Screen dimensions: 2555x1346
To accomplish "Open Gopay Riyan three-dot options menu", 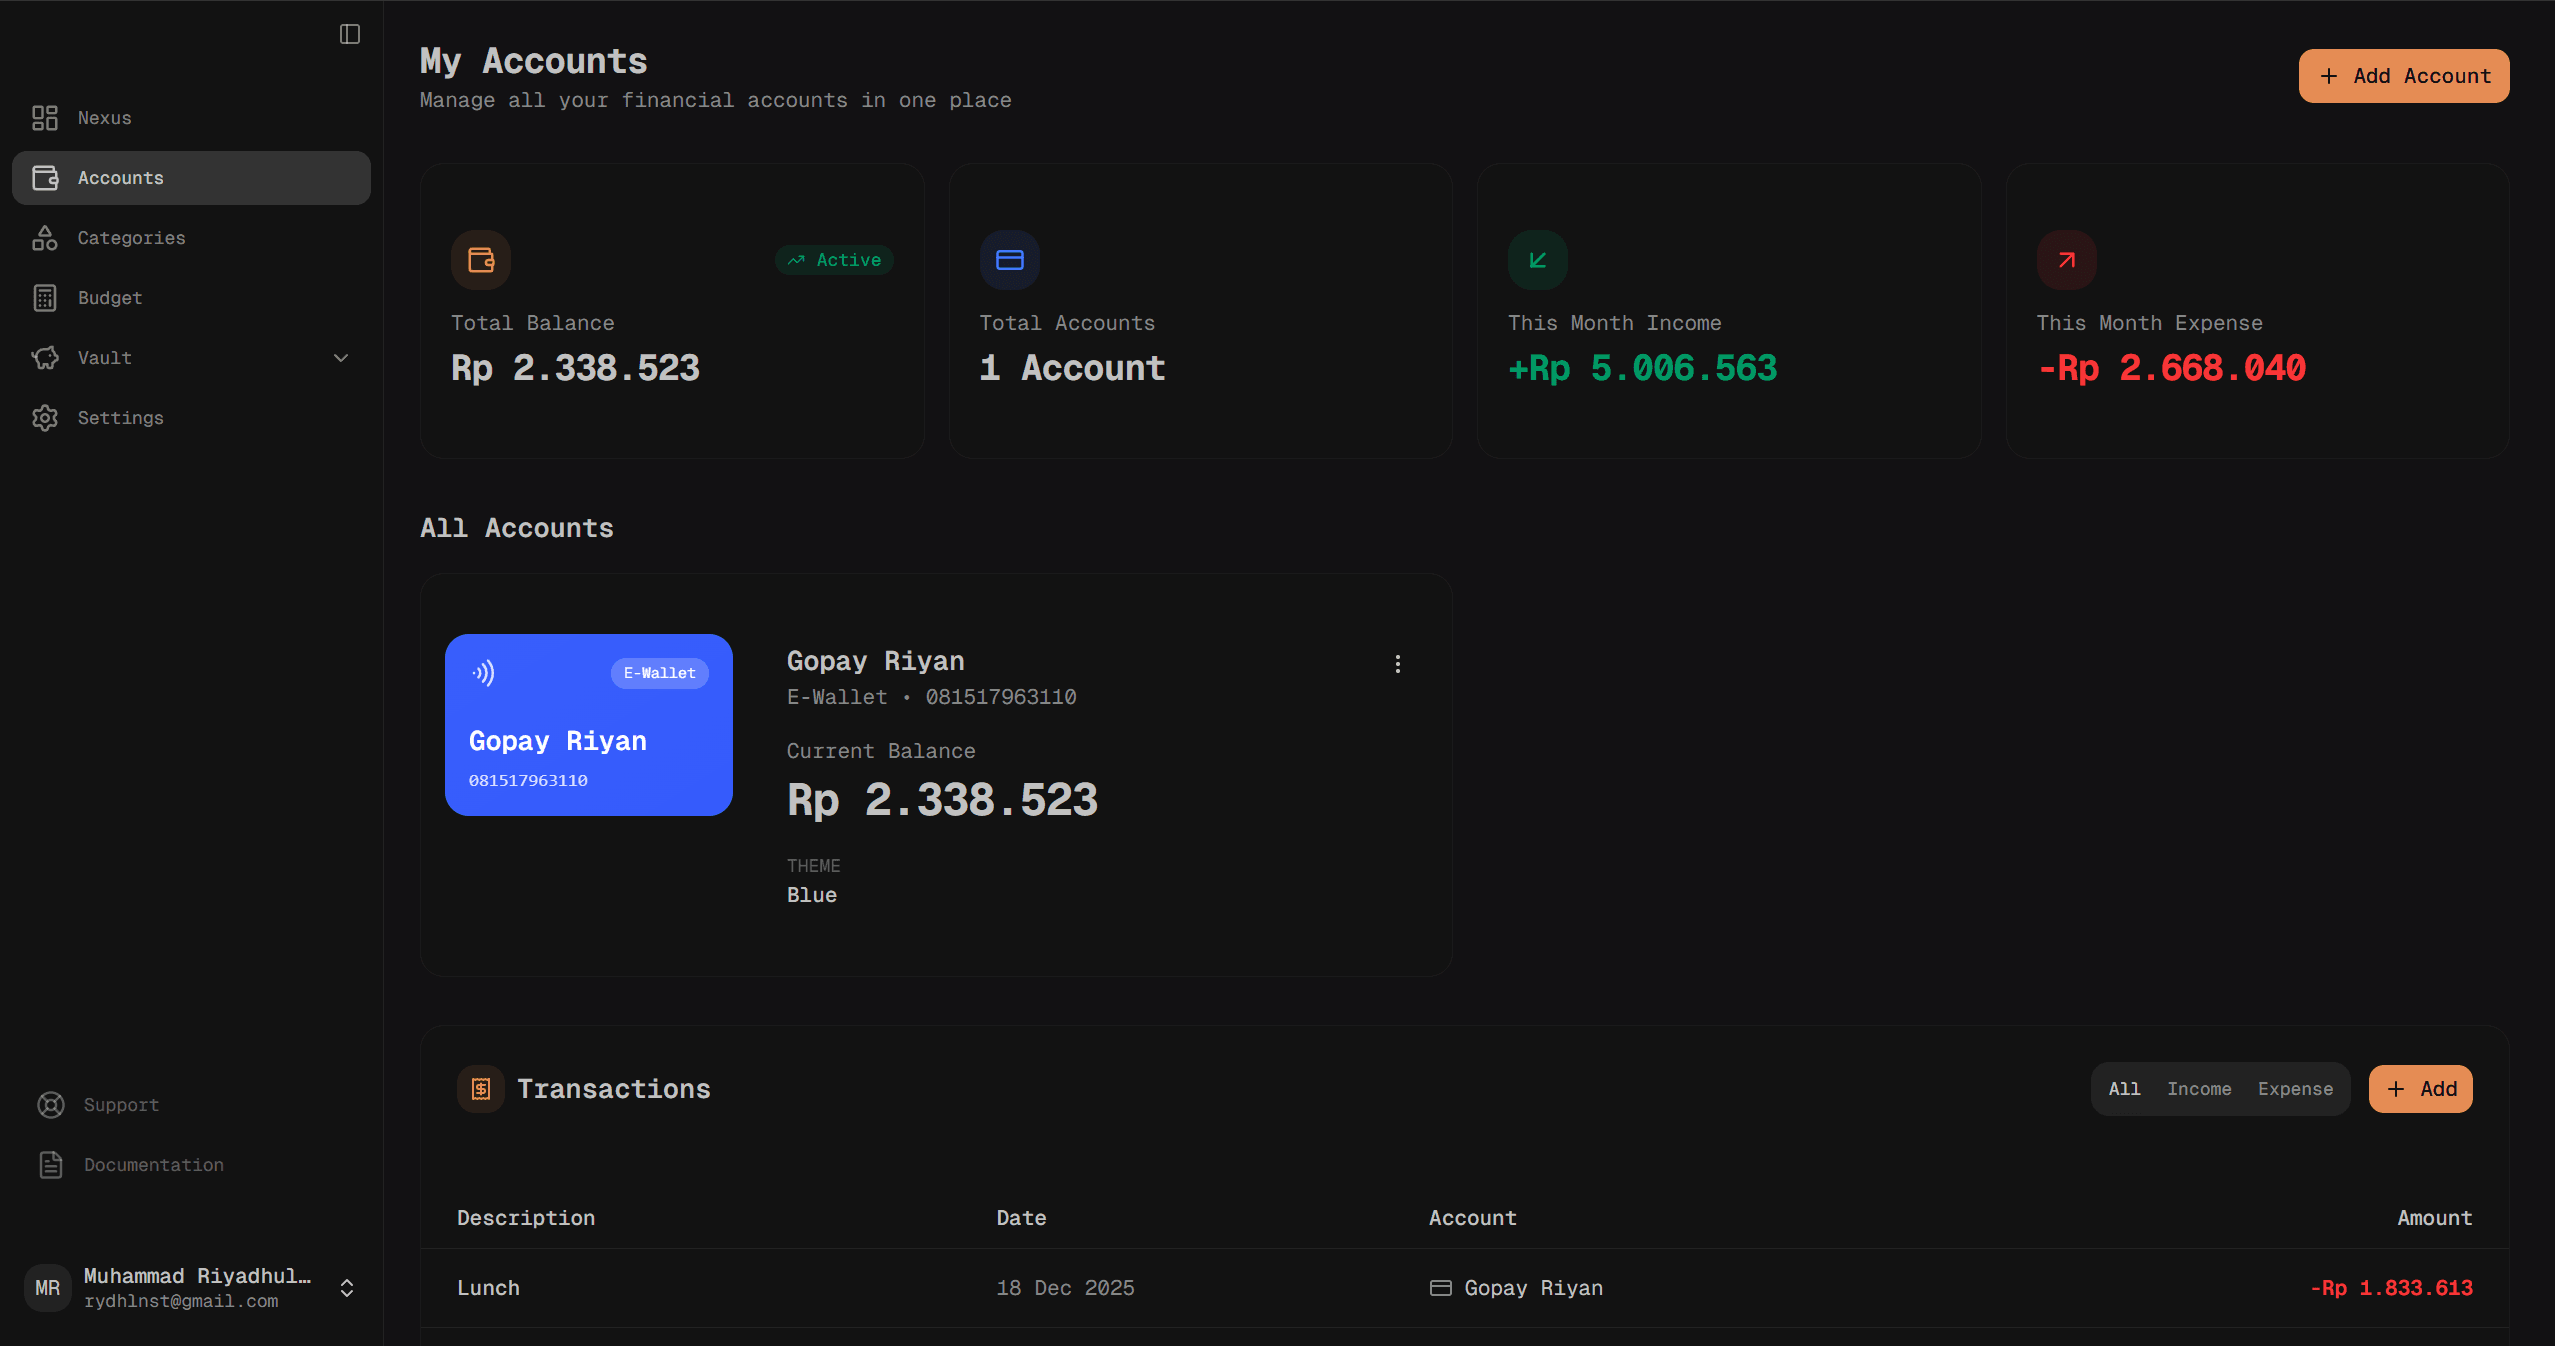I will [x=1398, y=664].
